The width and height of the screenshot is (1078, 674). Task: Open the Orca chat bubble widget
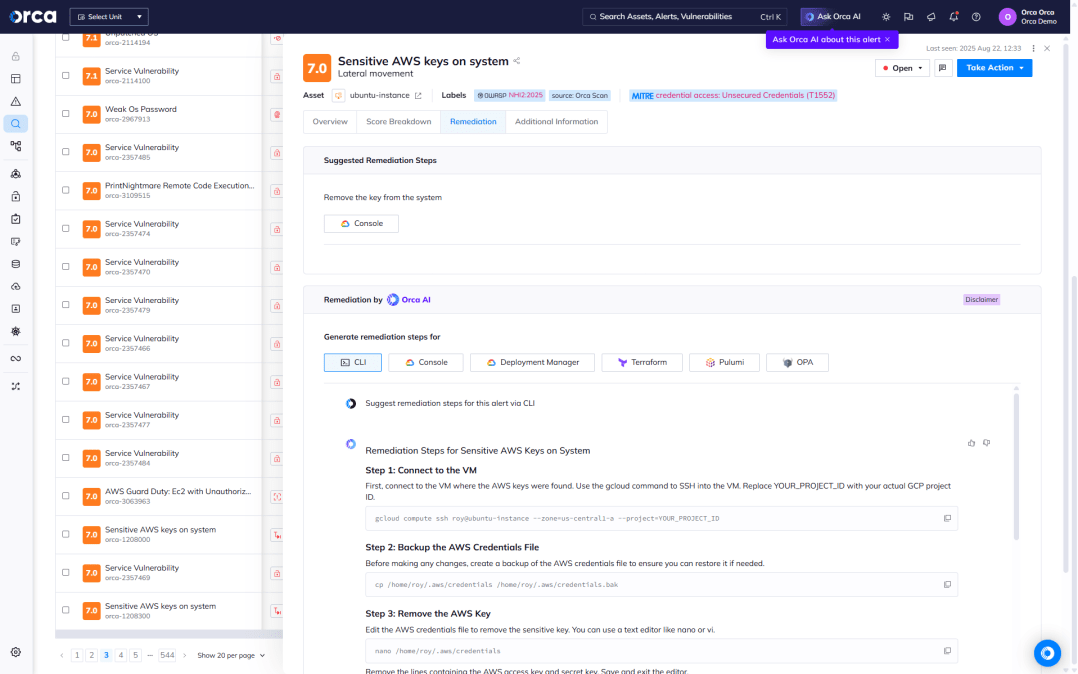click(1047, 653)
